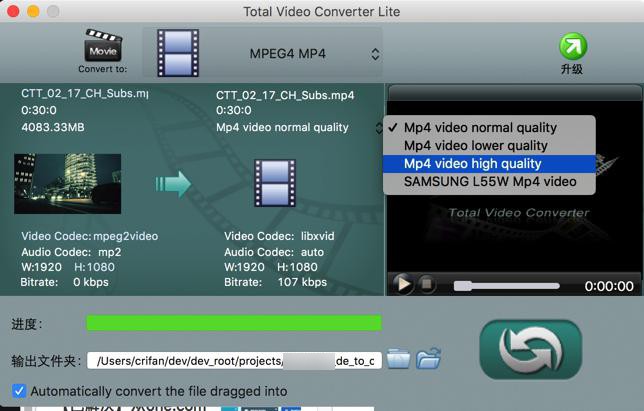Click the 0:00:00 playback time display

(x=609, y=286)
